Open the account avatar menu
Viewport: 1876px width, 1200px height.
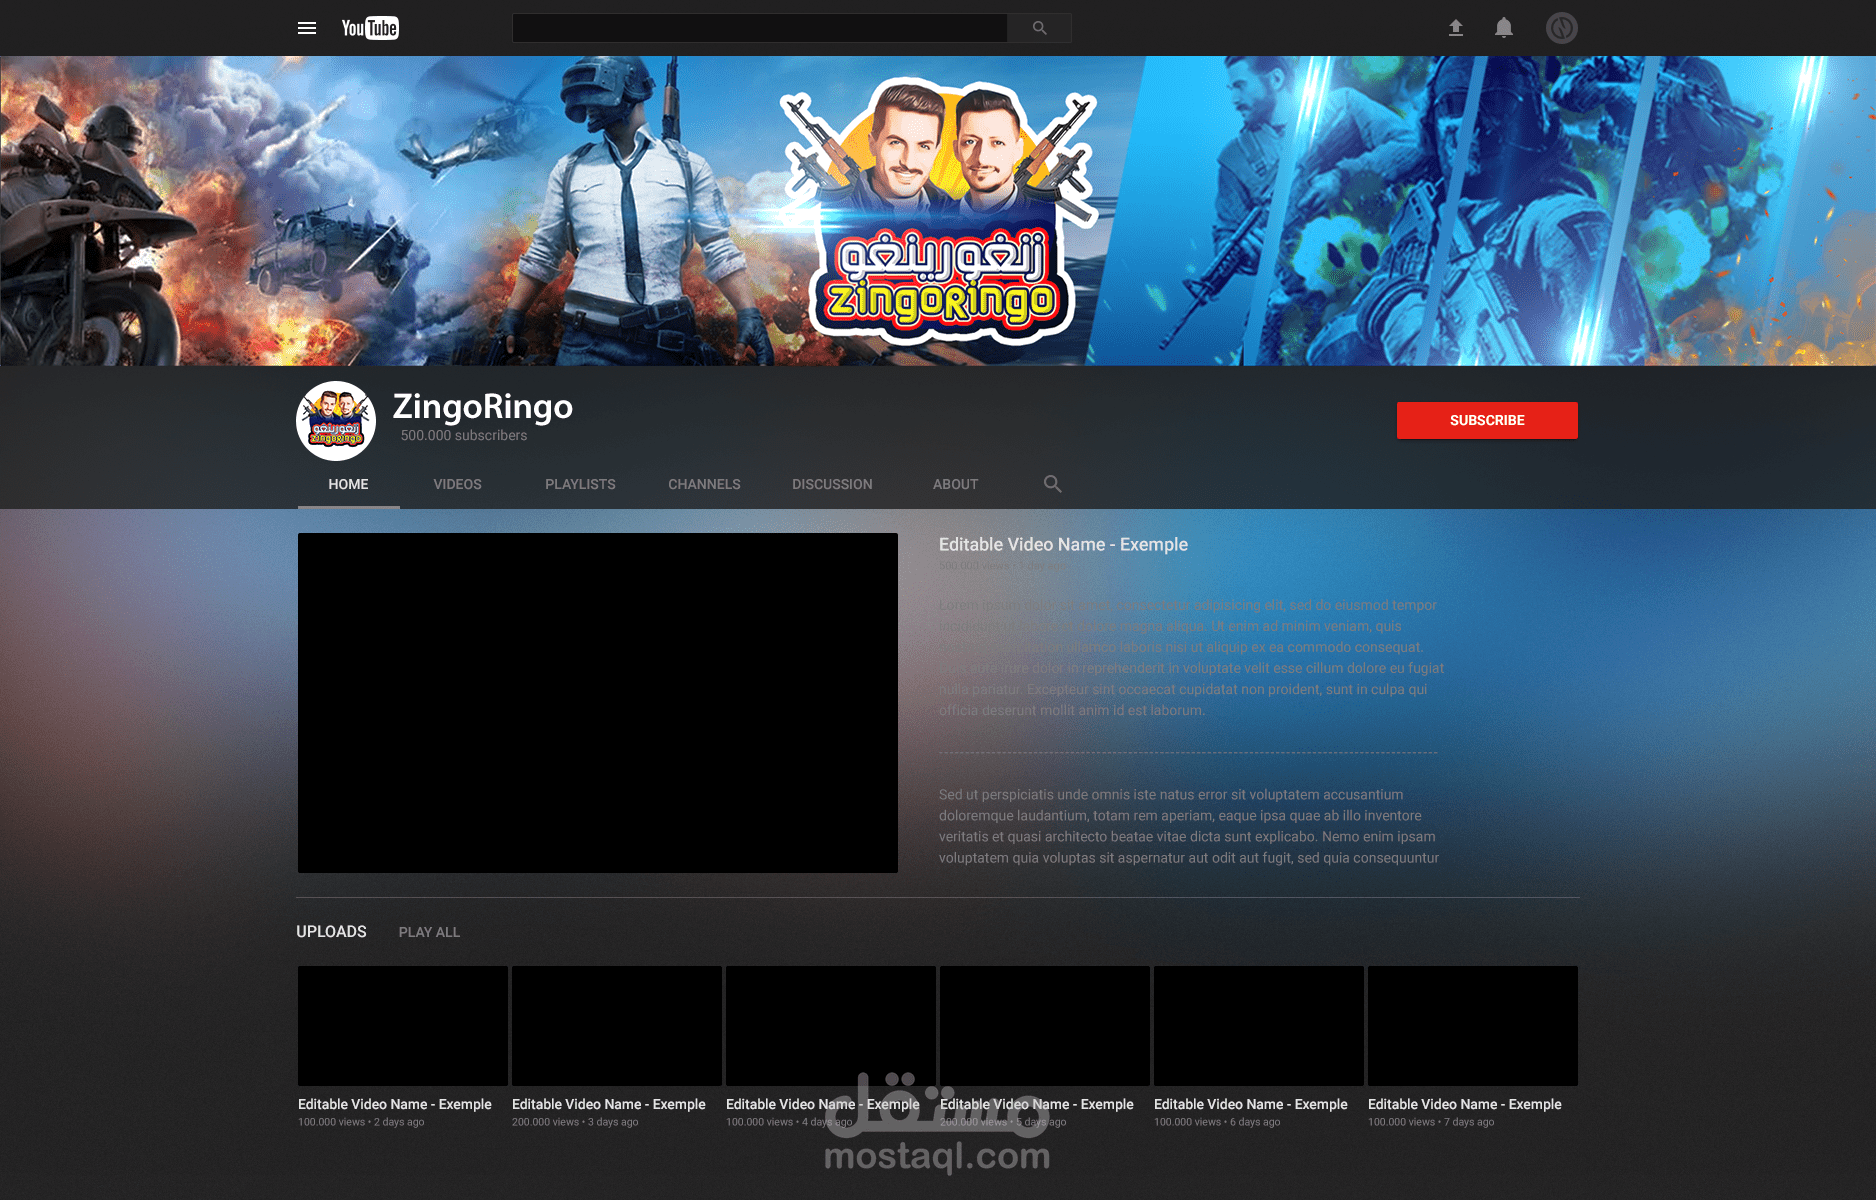click(1562, 28)
